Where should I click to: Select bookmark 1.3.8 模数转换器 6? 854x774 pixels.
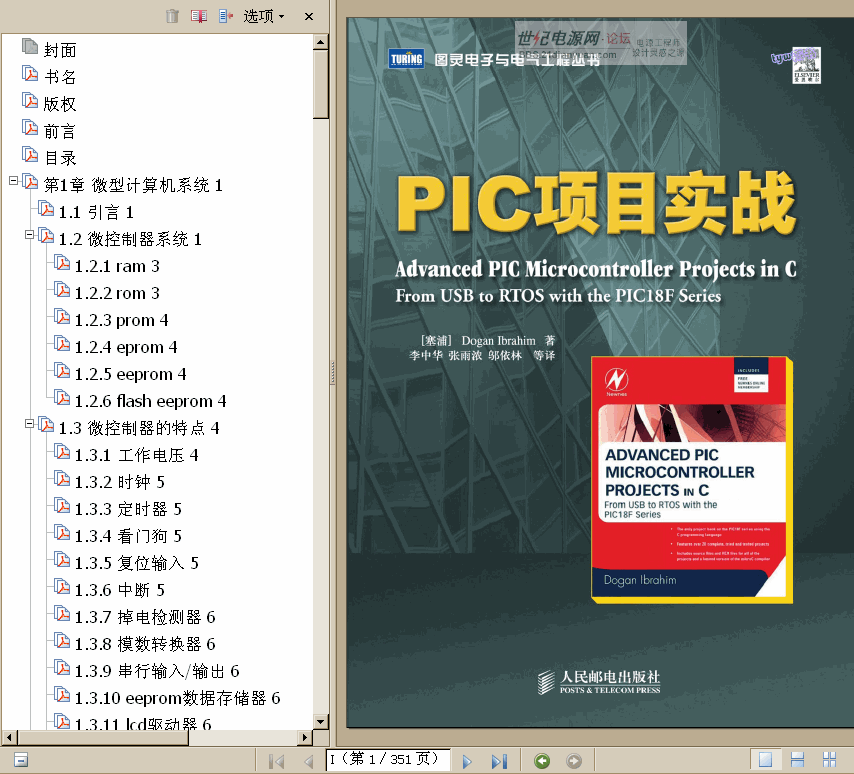tap(145, 644)
